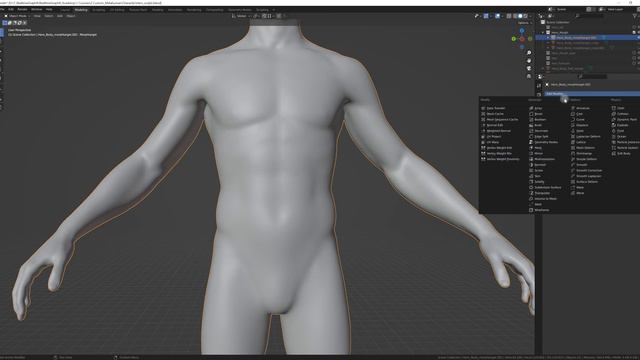640x360 pixels.
Task: Switch perspective/orthographic grid gizmo icon
Action: [529, 76]
